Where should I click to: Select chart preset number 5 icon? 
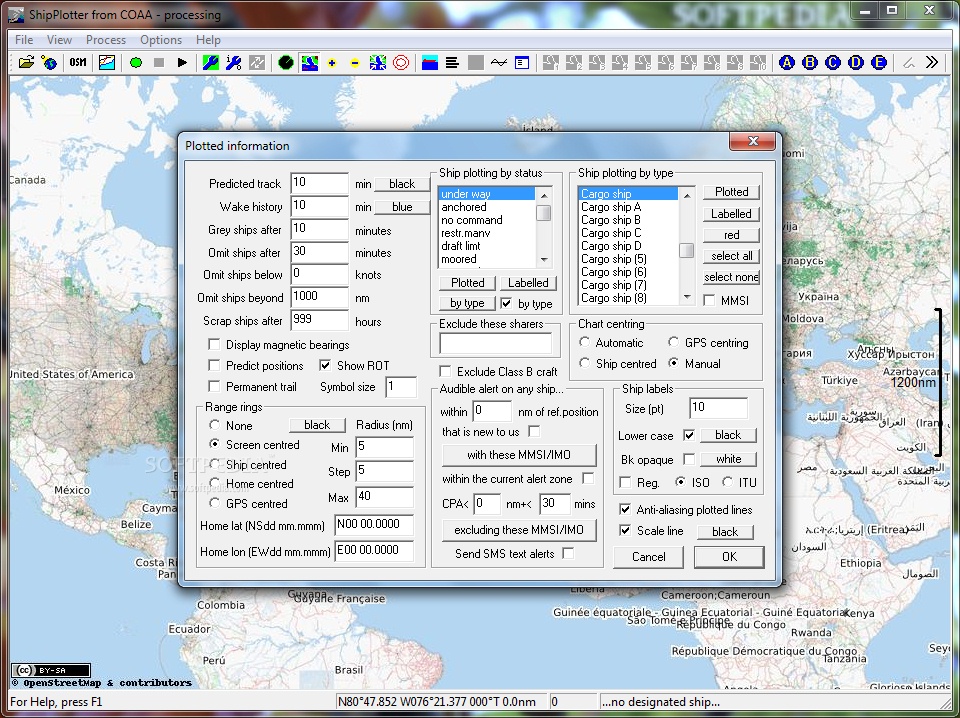[x=643, y=62]
